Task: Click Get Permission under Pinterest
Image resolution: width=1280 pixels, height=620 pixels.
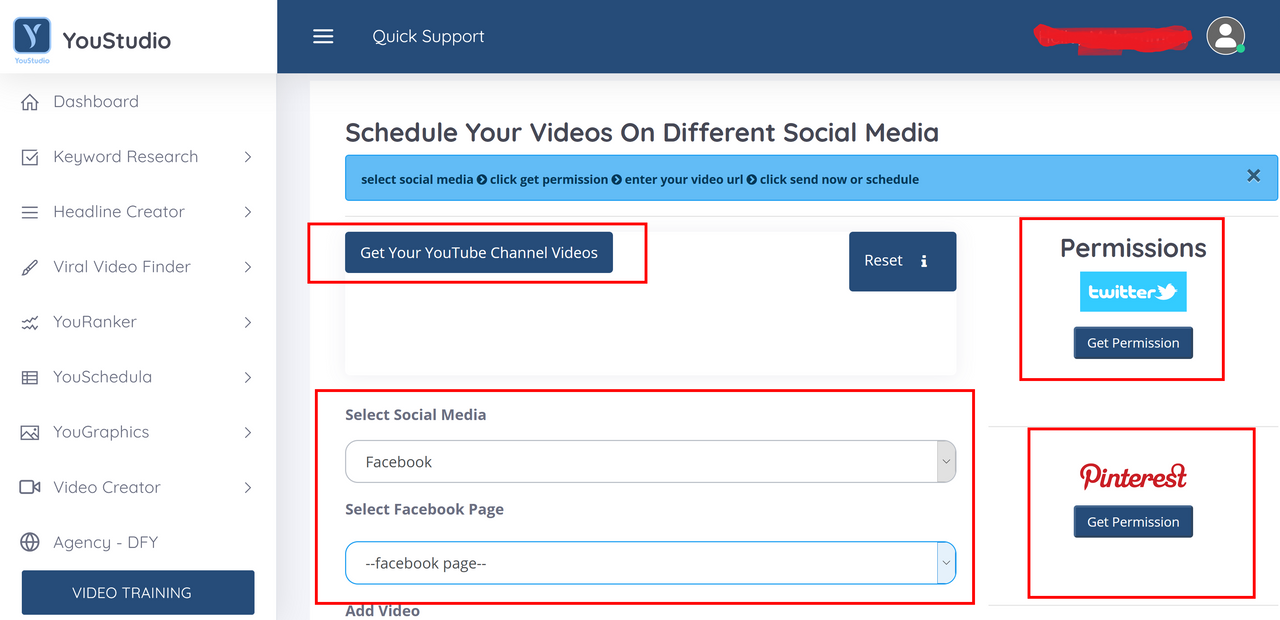Action: [1133, 522]
